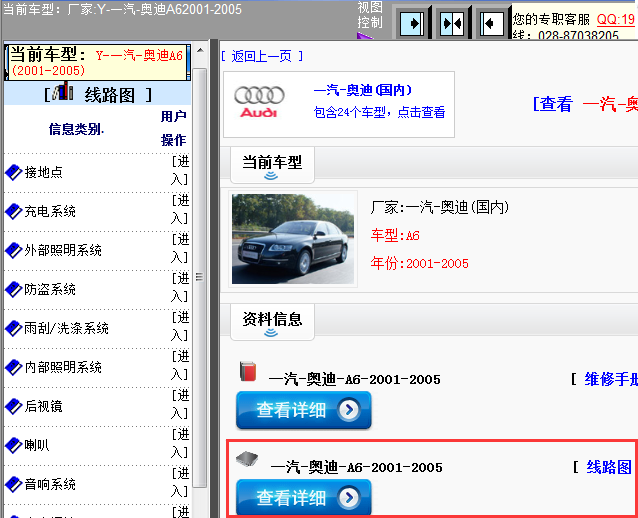Click the 车型:A6 red text
This screenshot has width=638, height=518.
[x=395, y=236]
